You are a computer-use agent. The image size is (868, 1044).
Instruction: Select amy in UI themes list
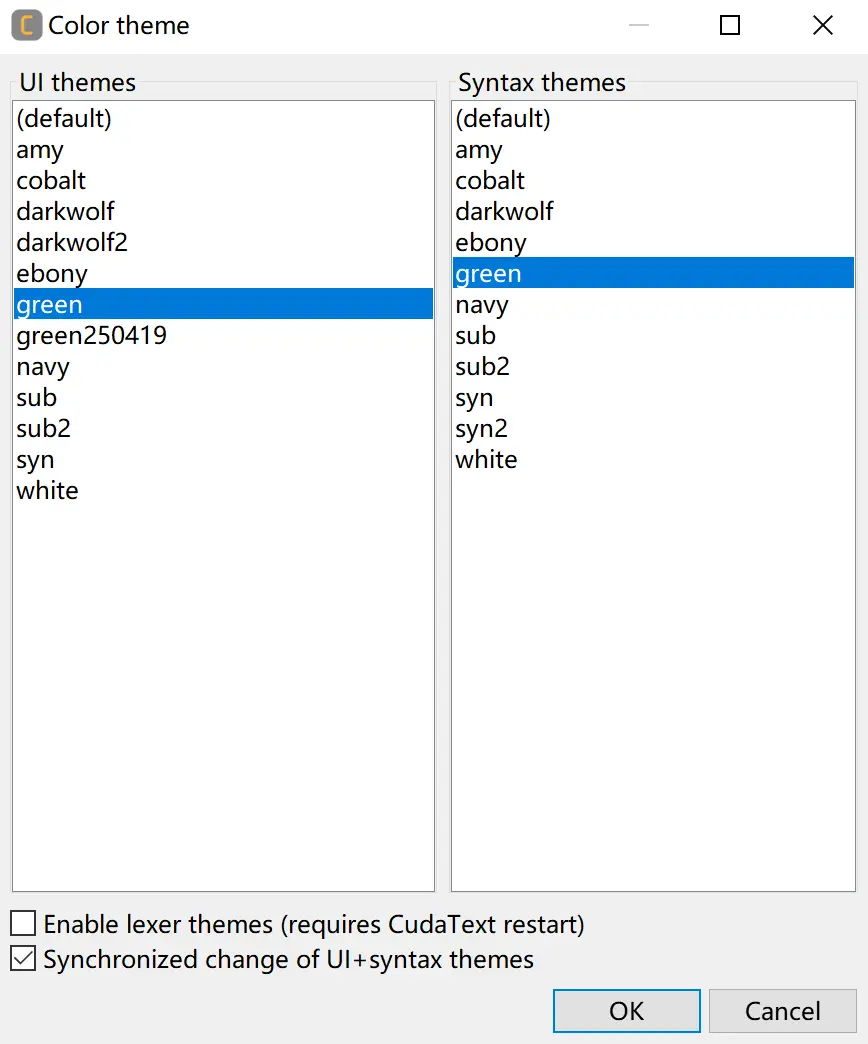40,150
